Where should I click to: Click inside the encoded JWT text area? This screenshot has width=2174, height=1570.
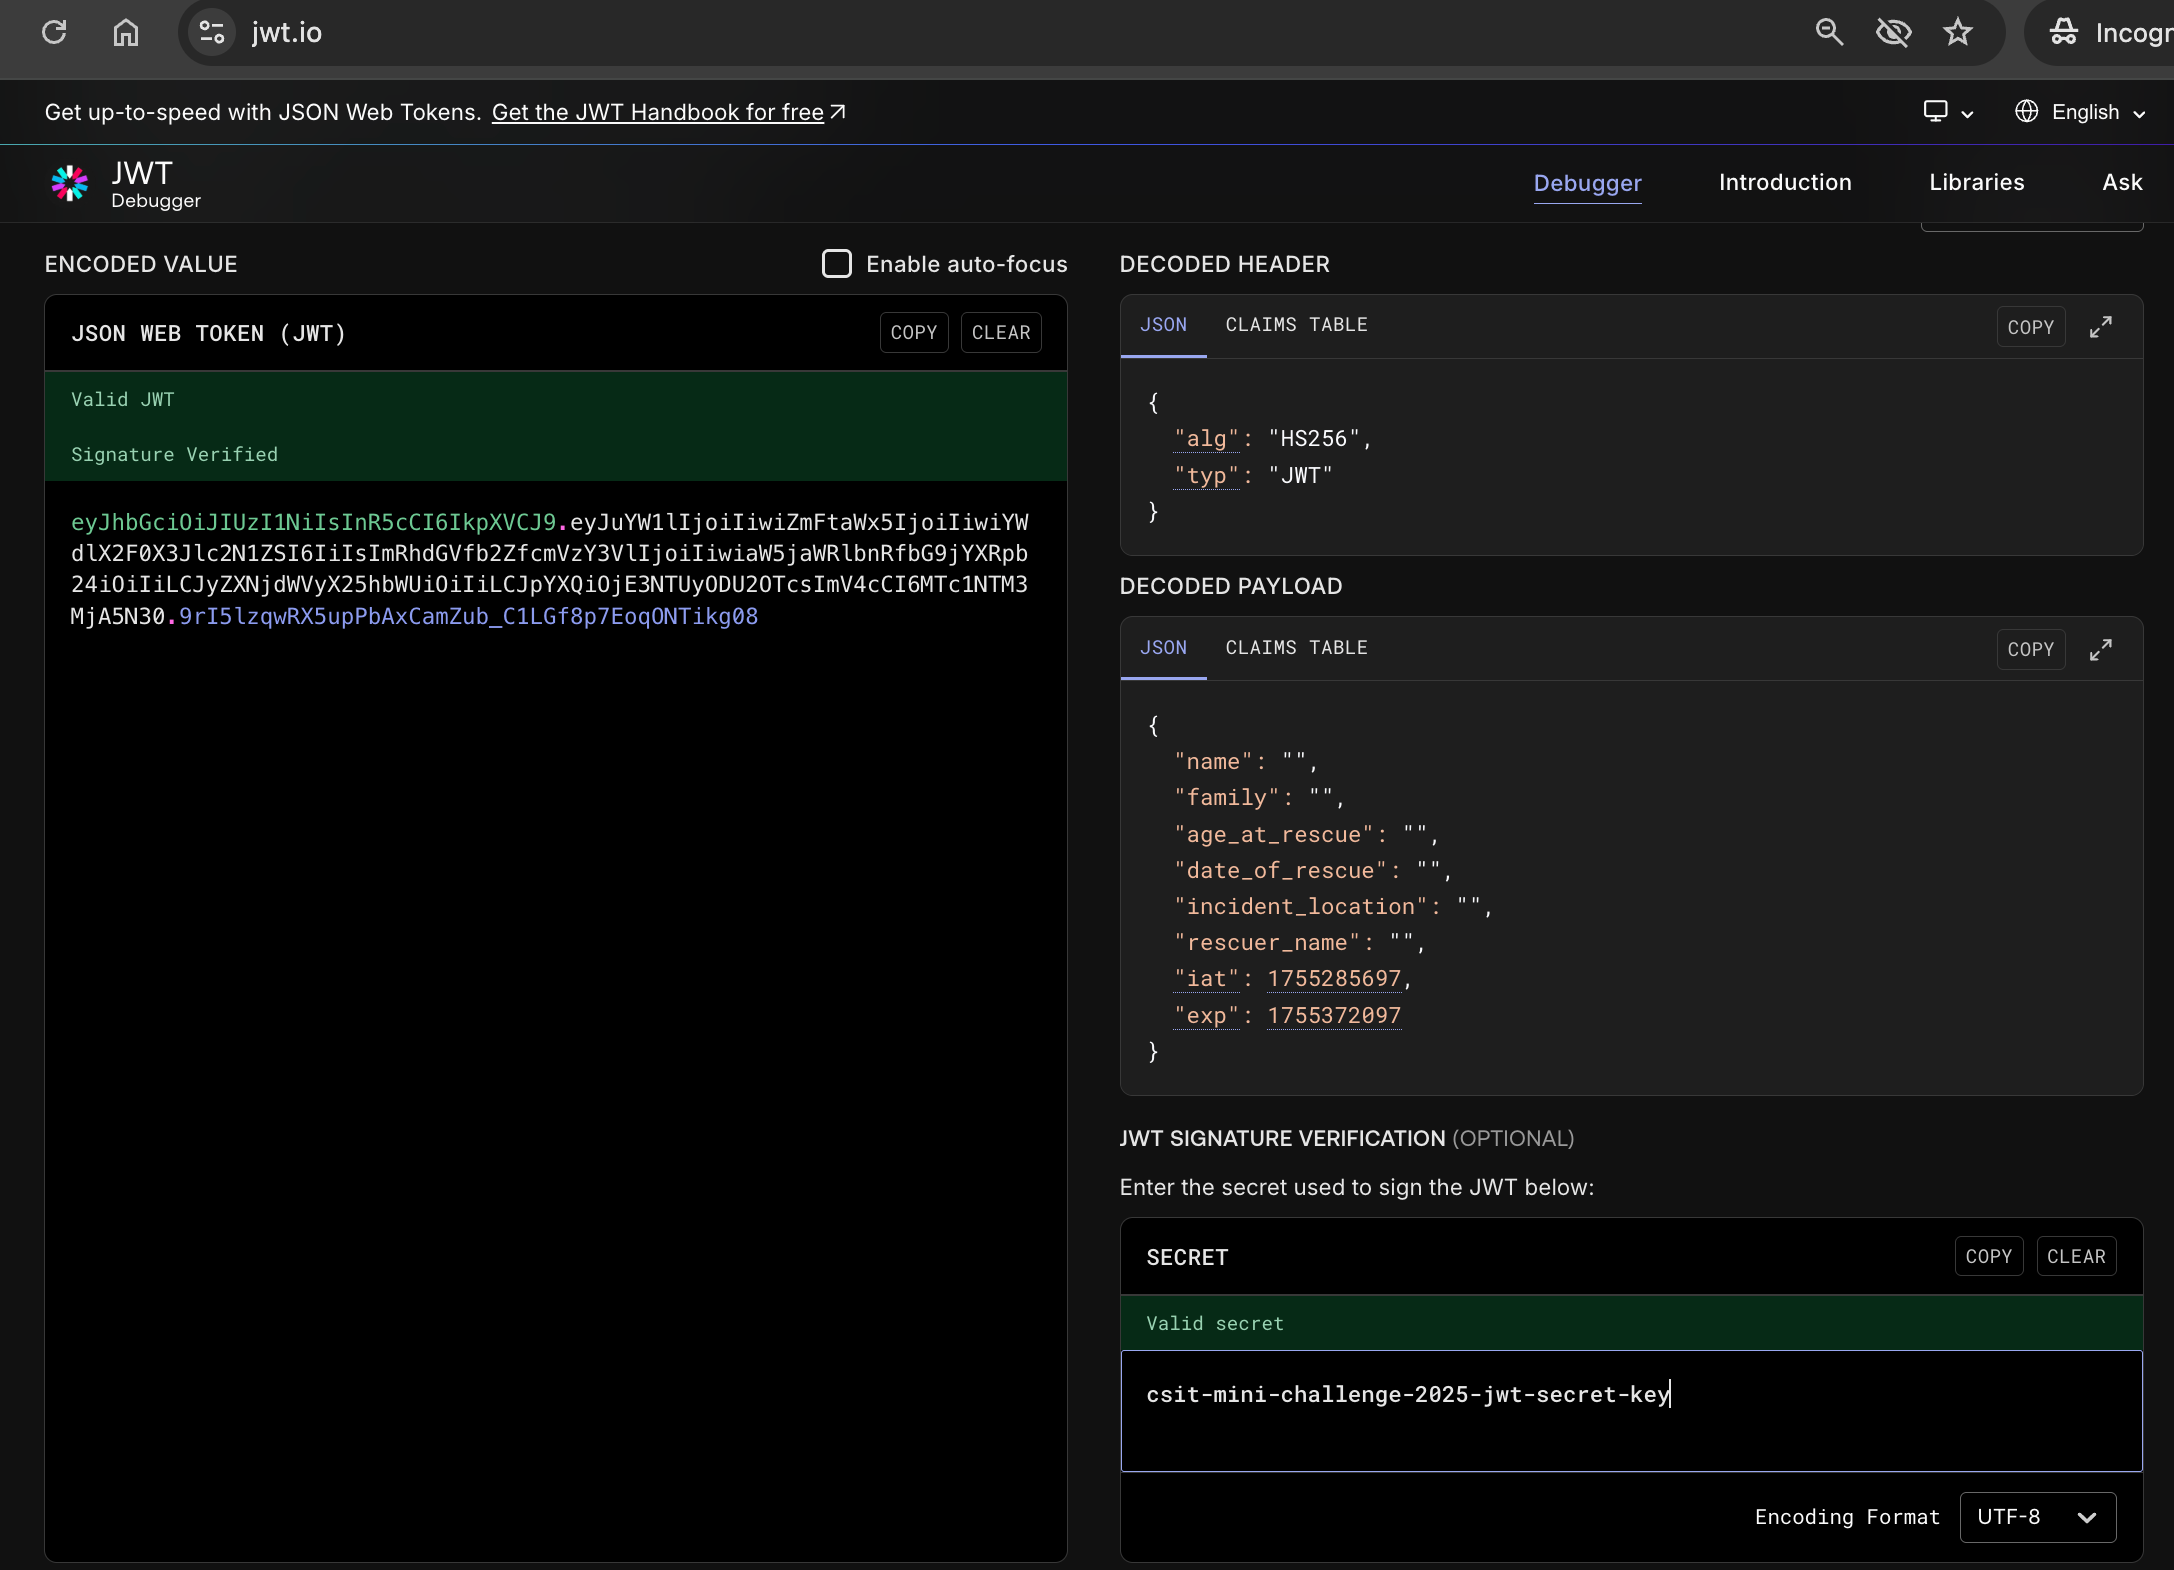pos(555,1020)
